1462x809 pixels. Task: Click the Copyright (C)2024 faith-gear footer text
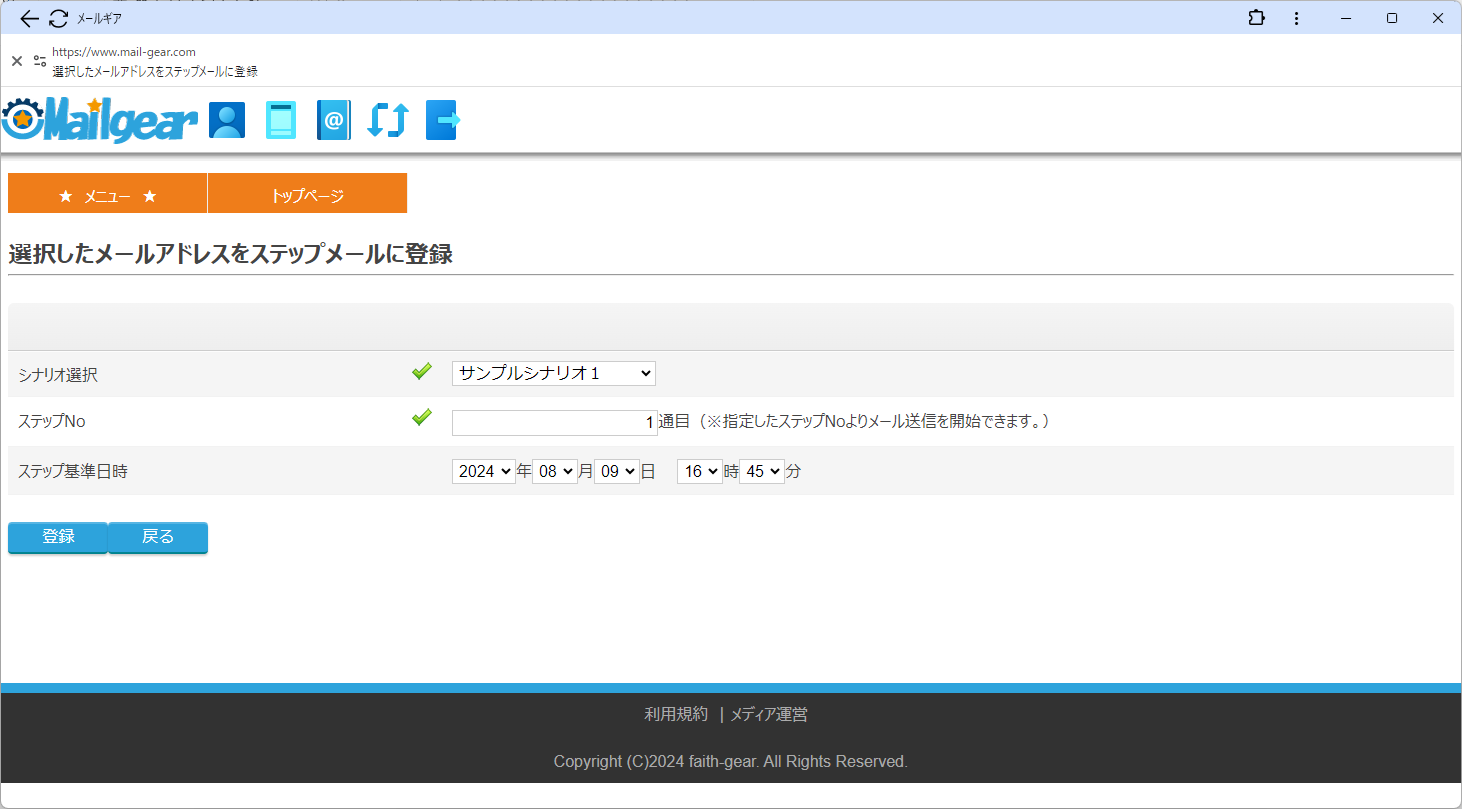tap(731, 762)
